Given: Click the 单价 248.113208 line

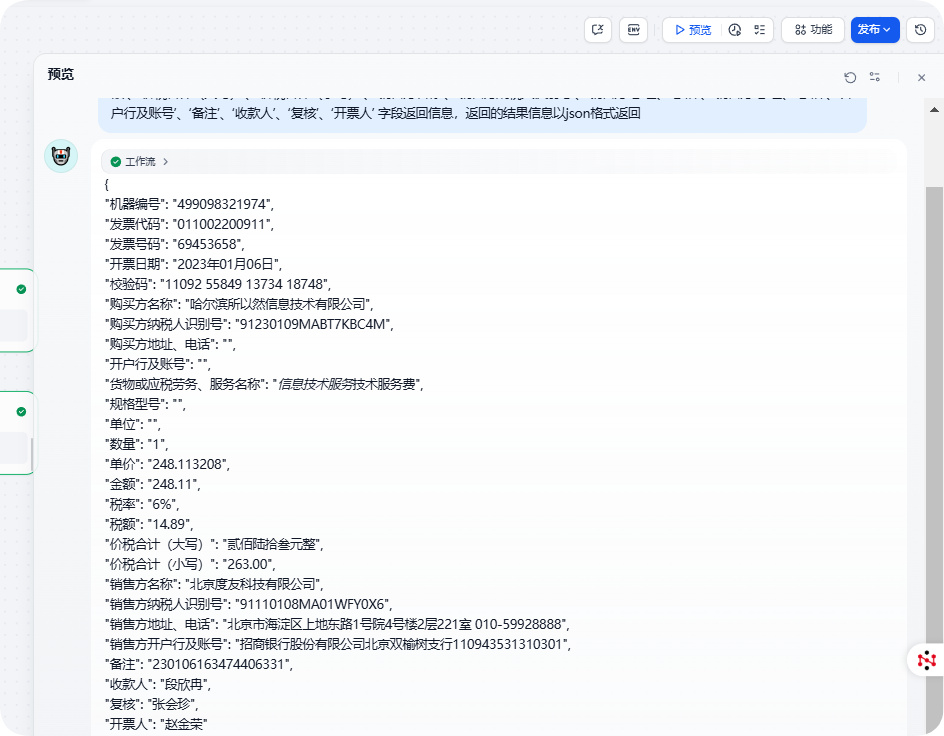Looking at the screenshot, I should point(167,464).
